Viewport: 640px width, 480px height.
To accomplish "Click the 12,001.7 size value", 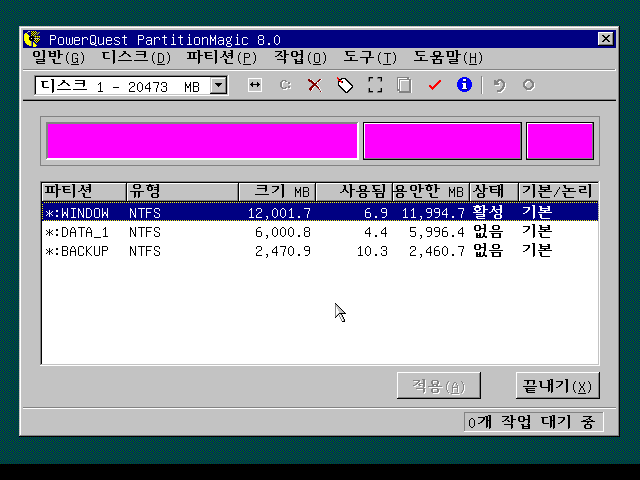I will (279, 213).
